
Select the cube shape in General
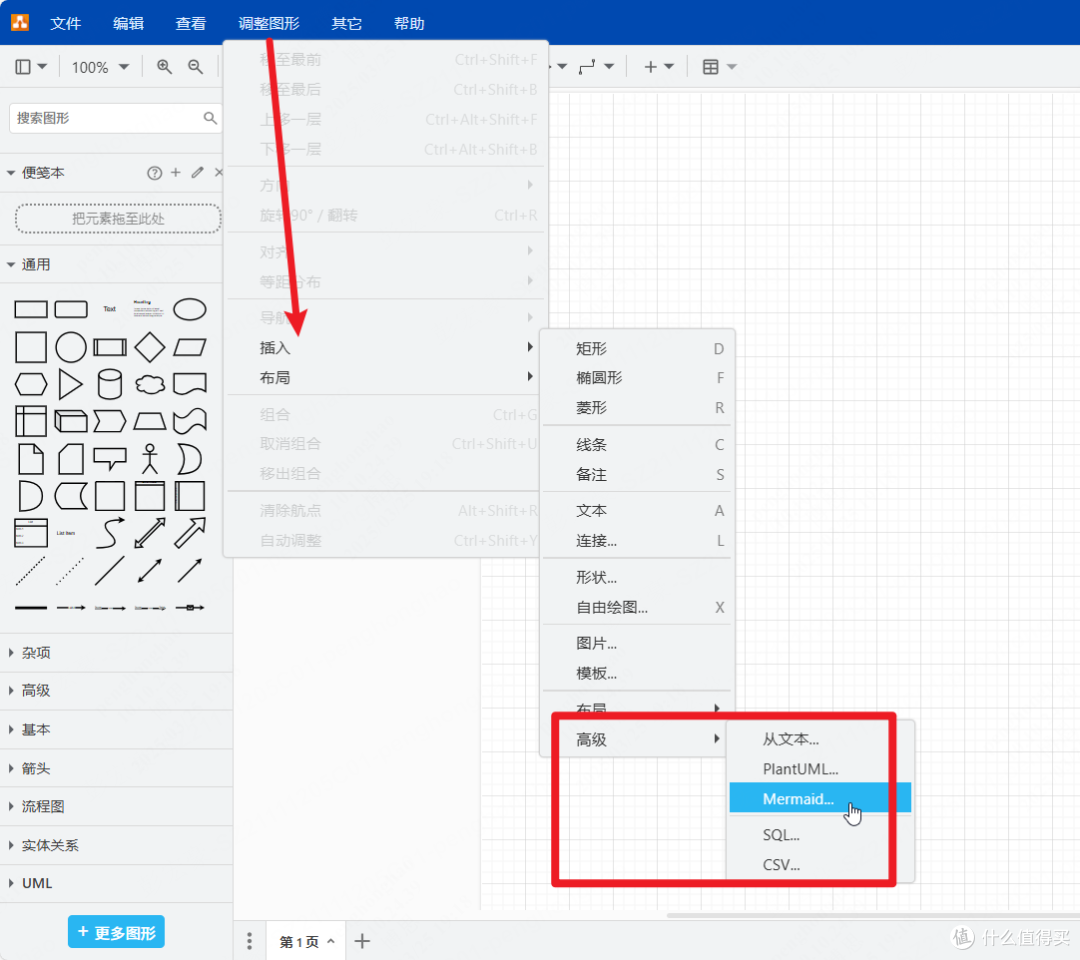coord(70,421)
